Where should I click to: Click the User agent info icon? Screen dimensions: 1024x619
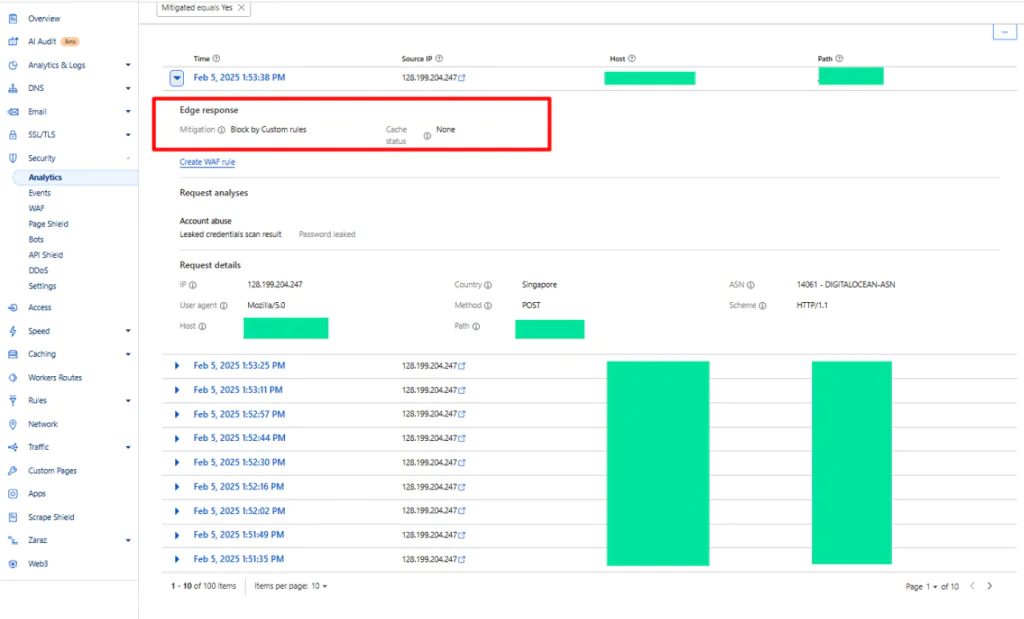coord(223,306)
